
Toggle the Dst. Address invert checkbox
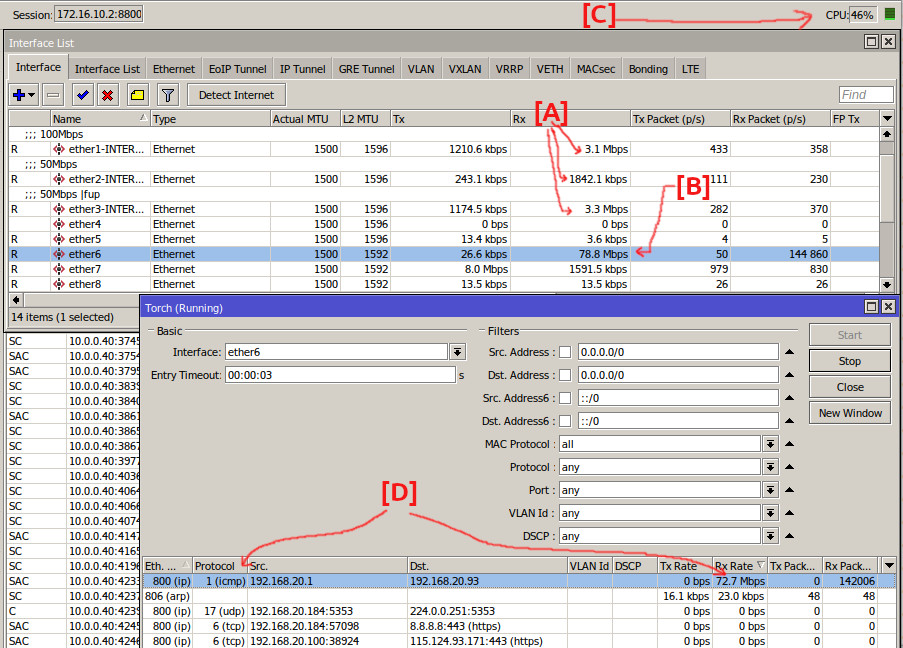[566, 375]
